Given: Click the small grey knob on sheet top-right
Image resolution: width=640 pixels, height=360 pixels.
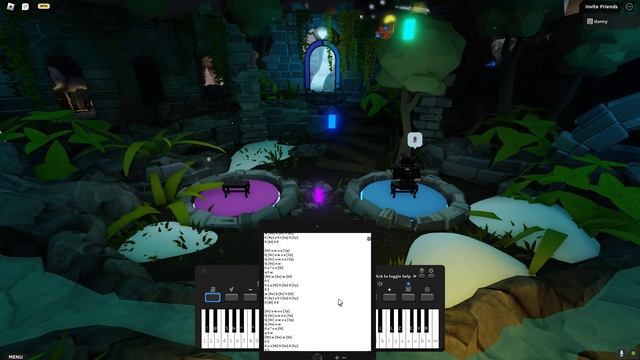Looking at the screenshot, I should point(369,238).
